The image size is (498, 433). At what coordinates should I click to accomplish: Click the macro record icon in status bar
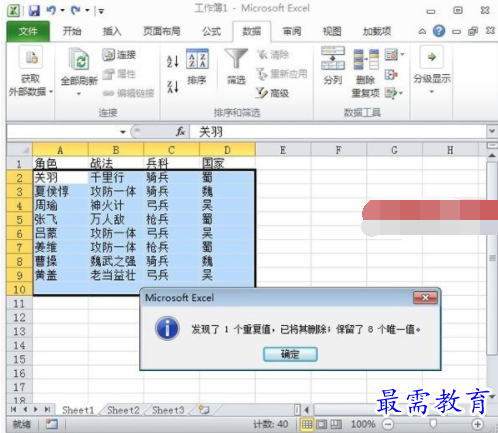pyautogui.click(x=52, y=424)
